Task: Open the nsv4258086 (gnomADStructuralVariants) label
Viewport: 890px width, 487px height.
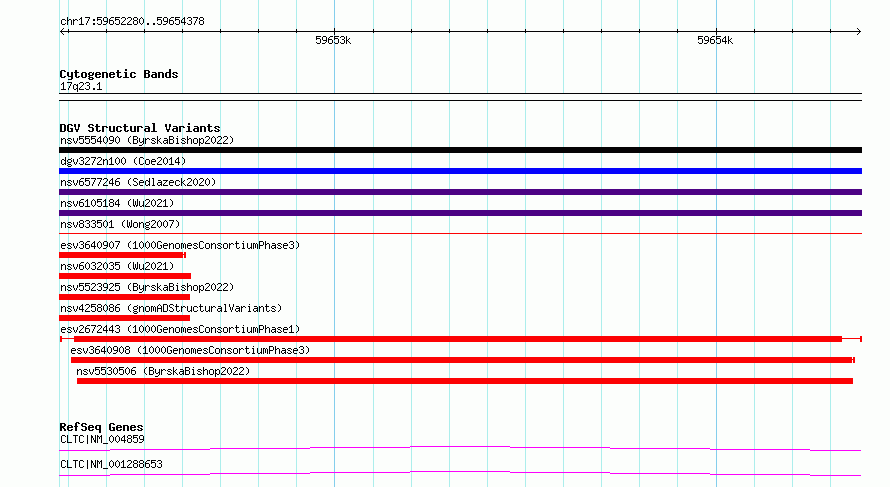Action: point(171,308)
